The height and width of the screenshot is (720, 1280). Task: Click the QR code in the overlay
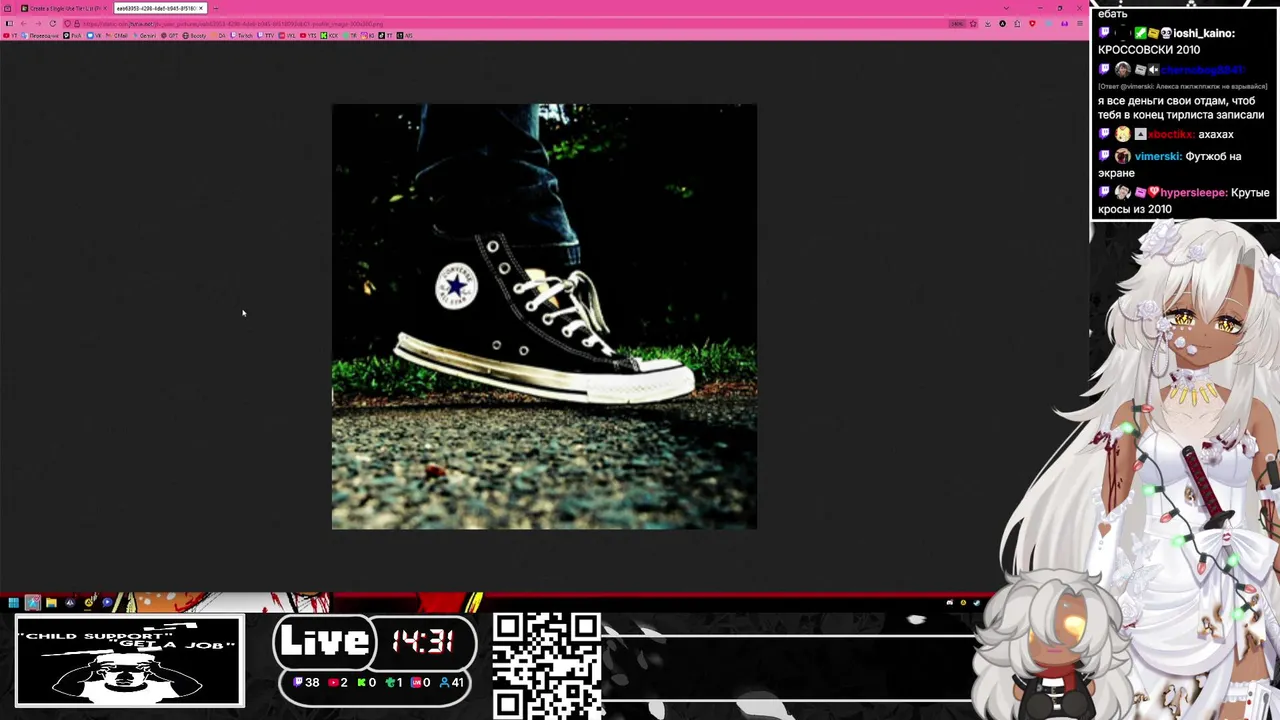[546, 664]
